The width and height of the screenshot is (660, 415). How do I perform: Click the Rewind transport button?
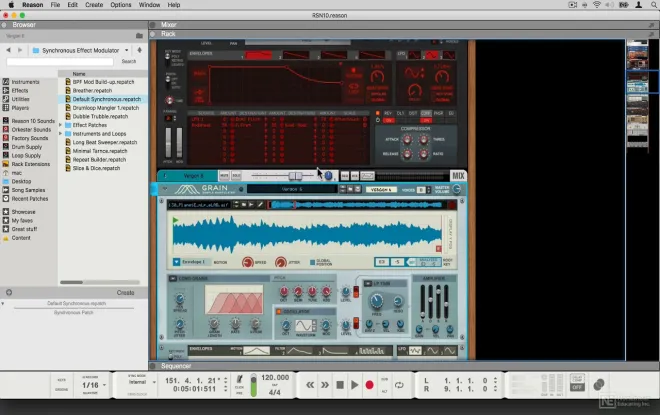(310, 385)
